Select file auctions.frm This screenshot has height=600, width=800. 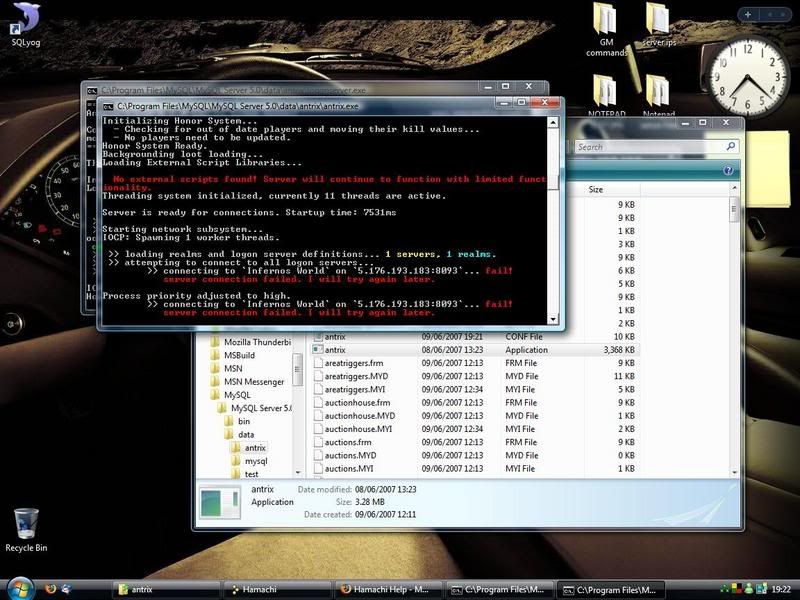coord(348,442)
